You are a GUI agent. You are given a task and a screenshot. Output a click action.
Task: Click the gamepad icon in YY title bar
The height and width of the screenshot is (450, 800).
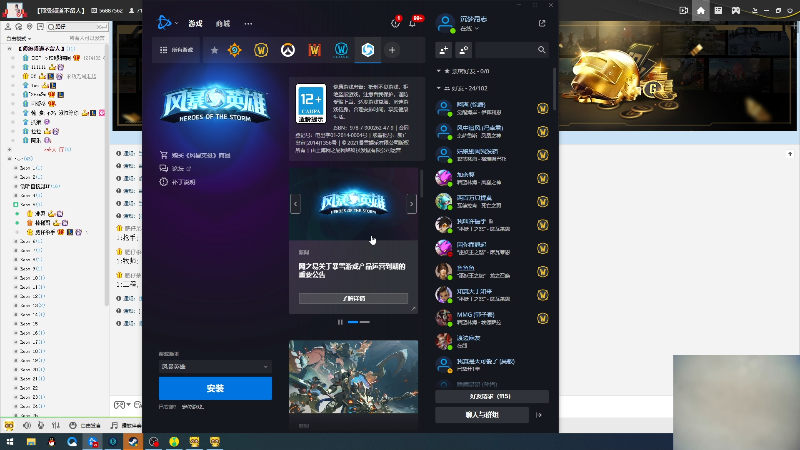pos(736,10)
